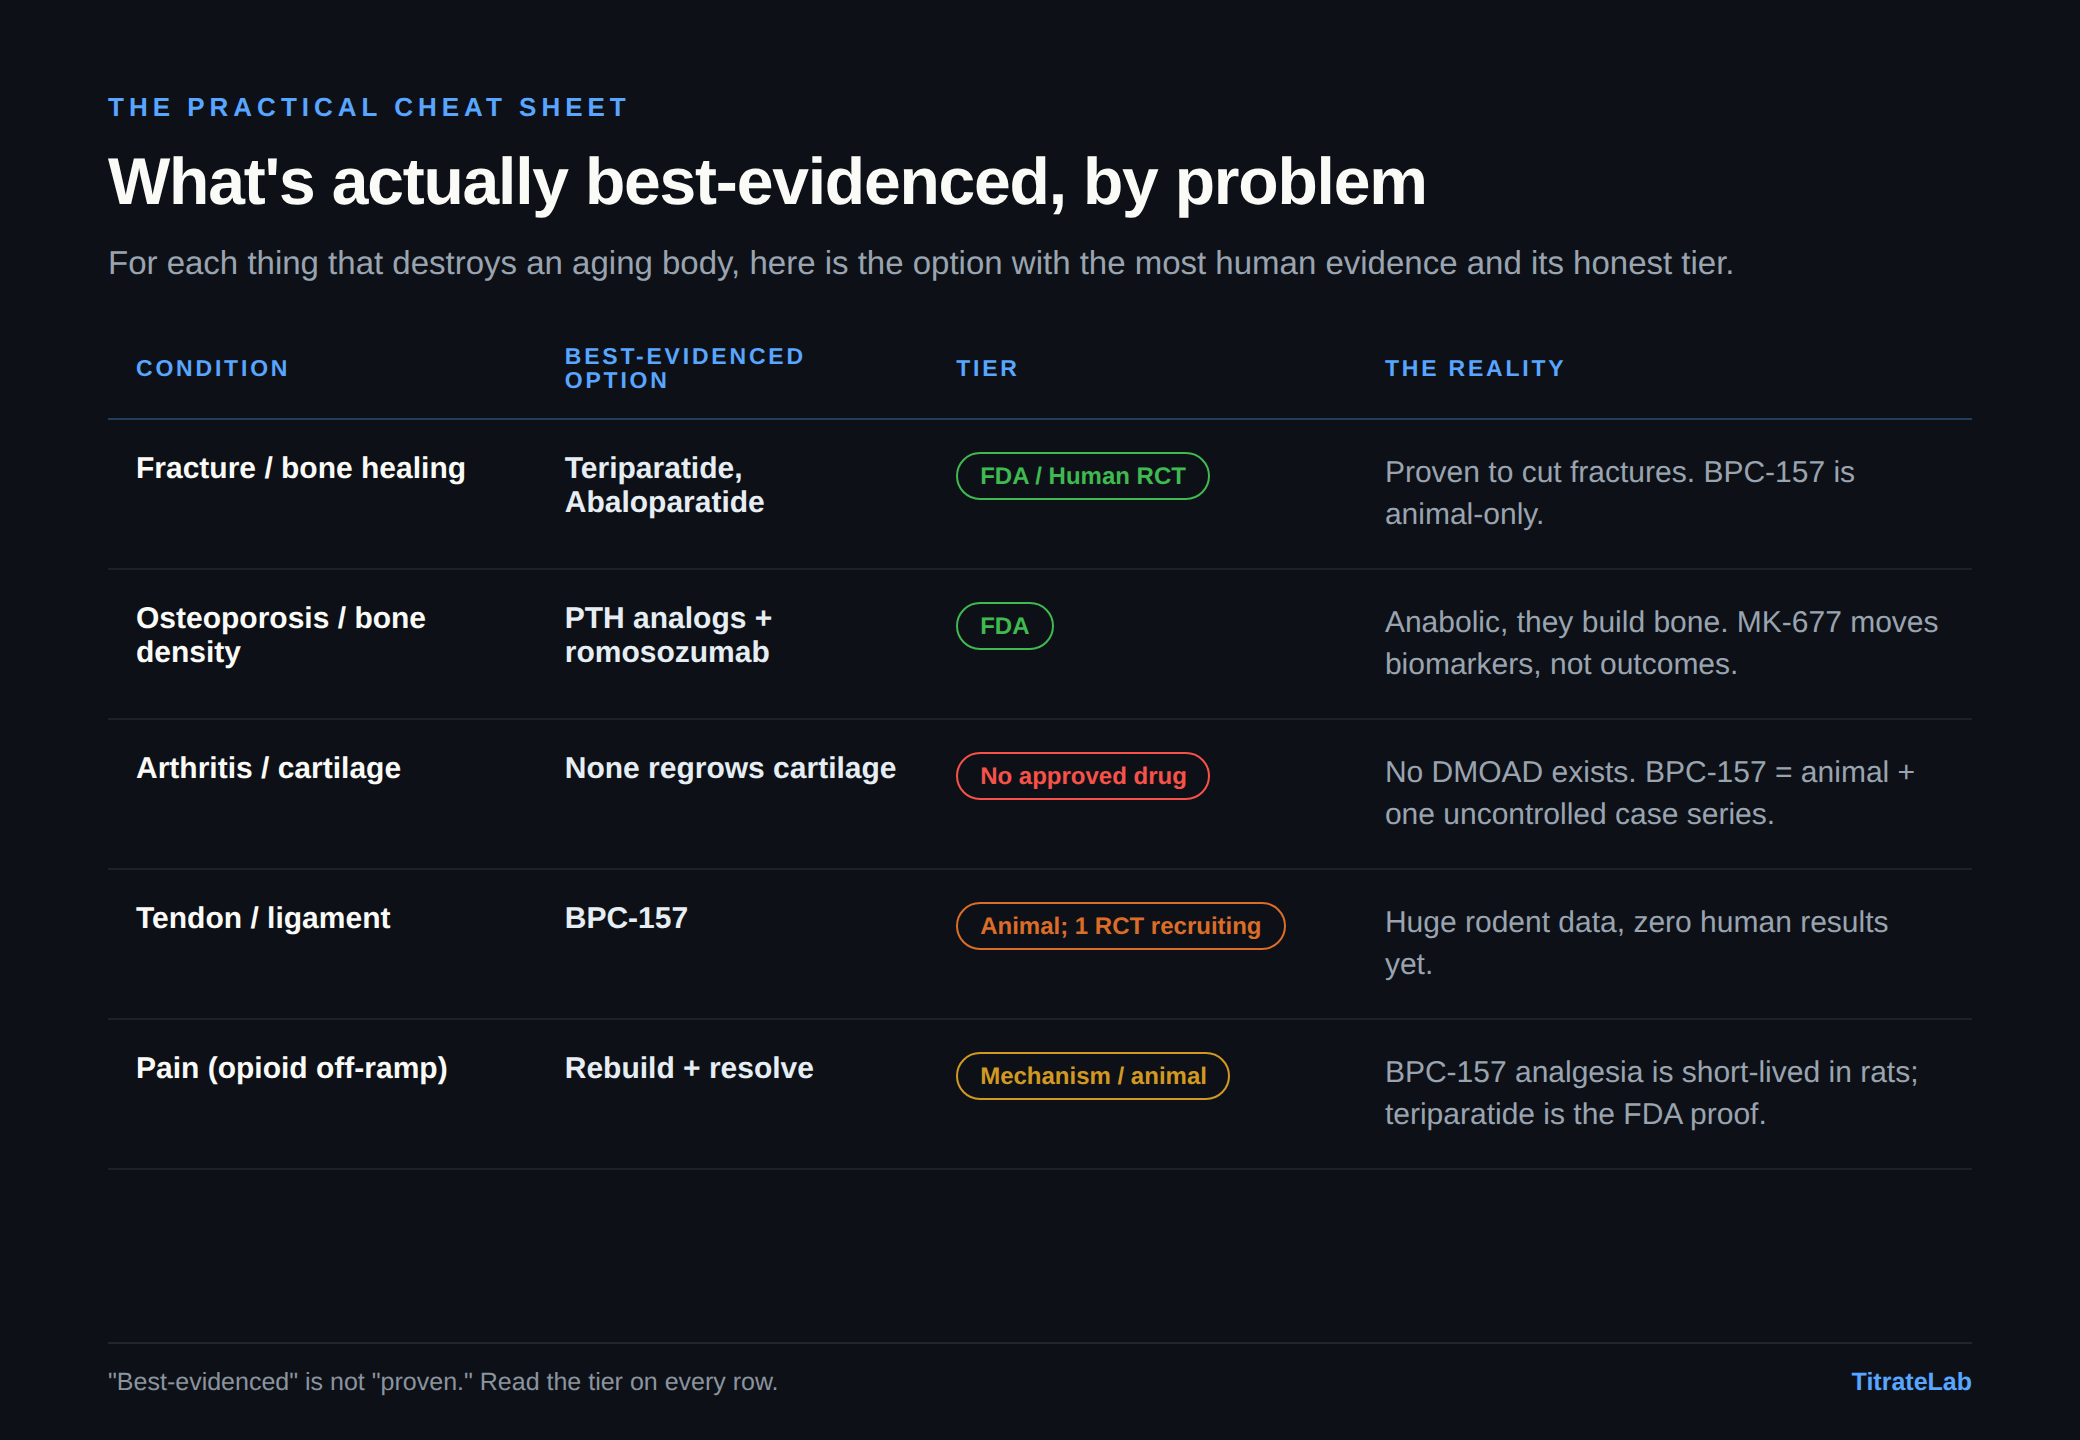The width and height of the screenshot is (2080, 1440).
Task: Select 'Fracture / bone healing' condition cell
Action: coord(301,468)
